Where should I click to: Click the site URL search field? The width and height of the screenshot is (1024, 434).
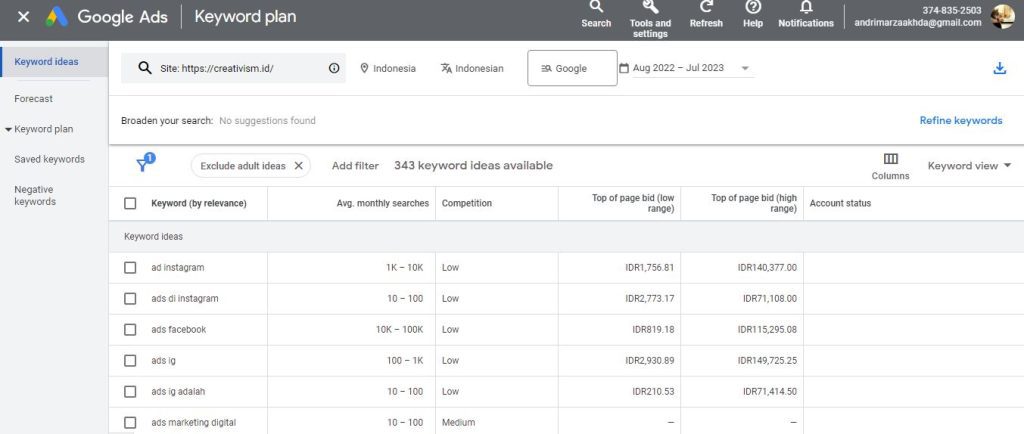click(x=233, y=68)
